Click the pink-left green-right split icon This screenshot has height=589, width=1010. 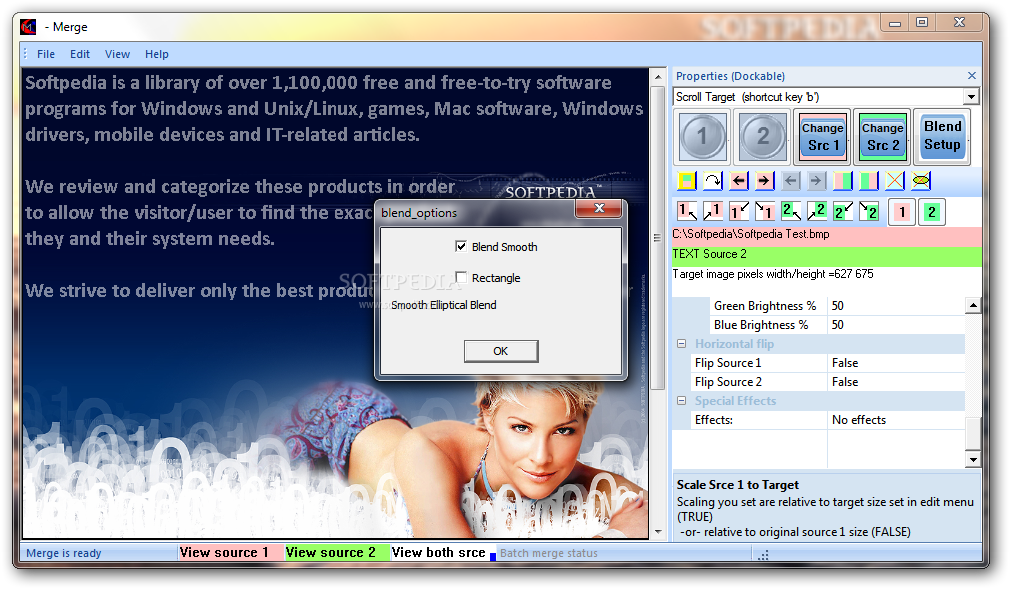(x=843, y=181)
